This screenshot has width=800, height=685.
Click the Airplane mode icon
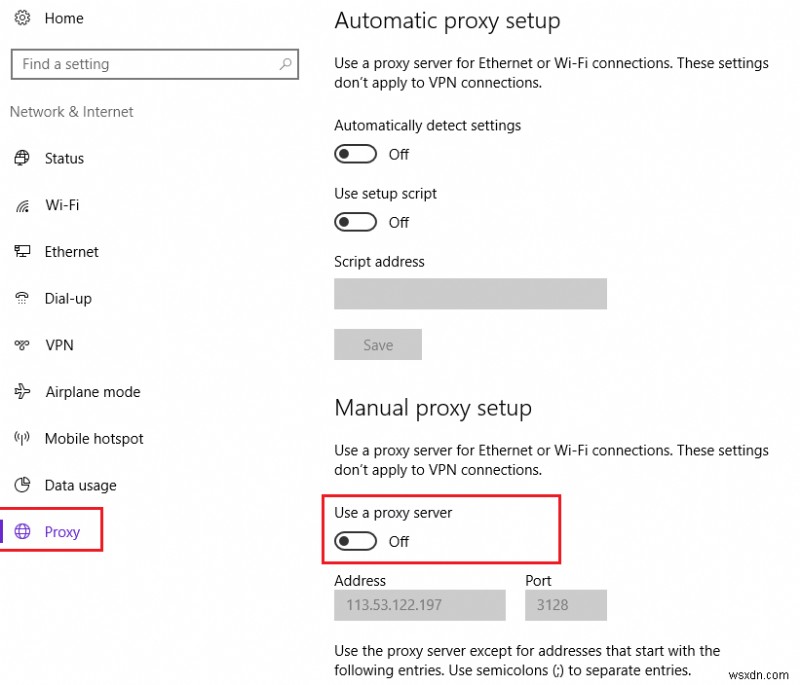pyautogui.click(x=22, y=392)
